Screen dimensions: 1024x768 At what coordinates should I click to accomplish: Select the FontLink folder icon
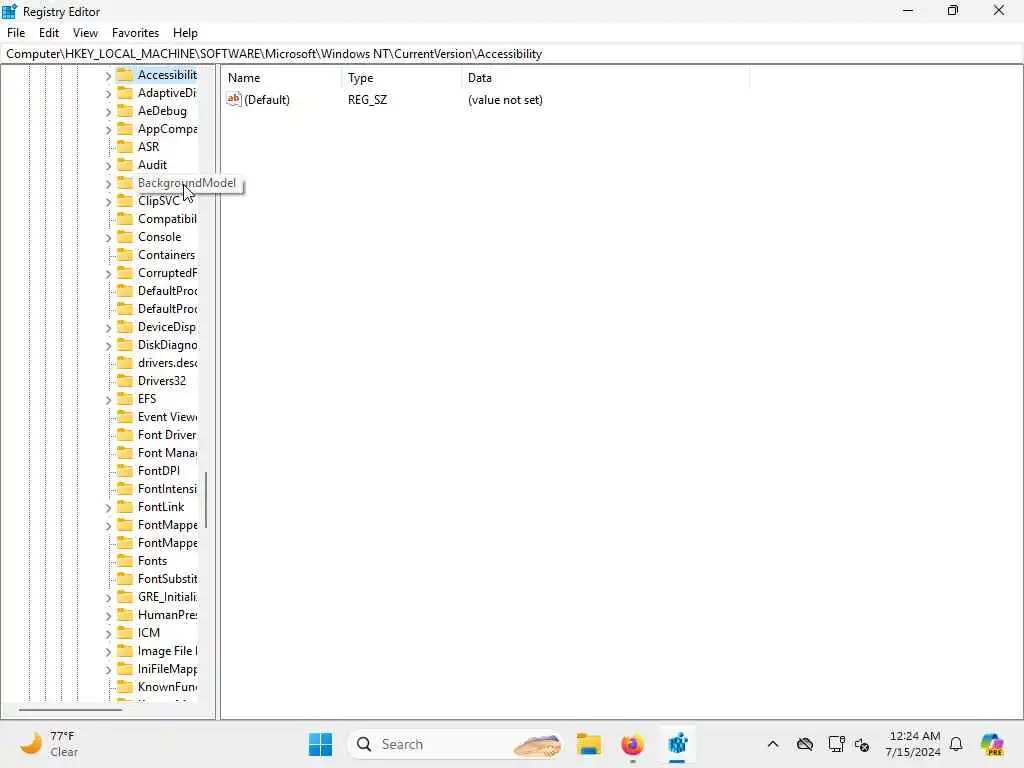(x=125, y=507)
